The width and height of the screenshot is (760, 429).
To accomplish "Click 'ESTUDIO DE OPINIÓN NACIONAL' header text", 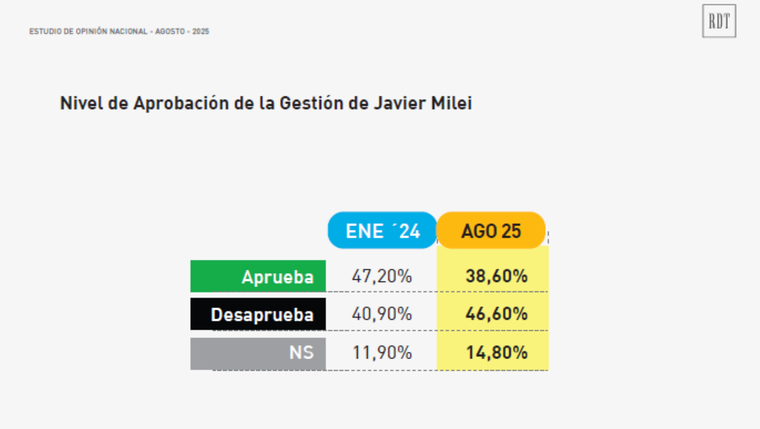I will point(90,32).
